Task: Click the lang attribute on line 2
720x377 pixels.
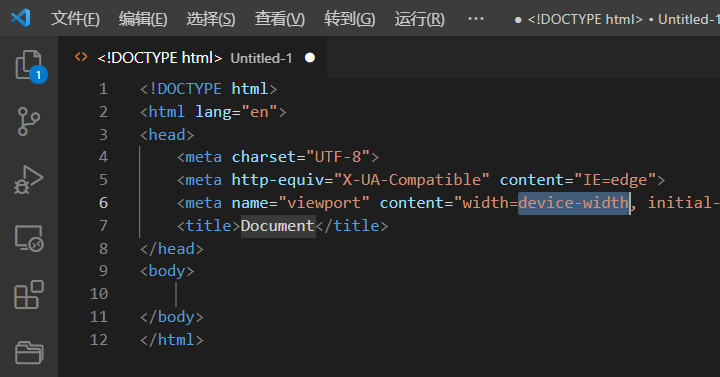Action: click(214, 112)
